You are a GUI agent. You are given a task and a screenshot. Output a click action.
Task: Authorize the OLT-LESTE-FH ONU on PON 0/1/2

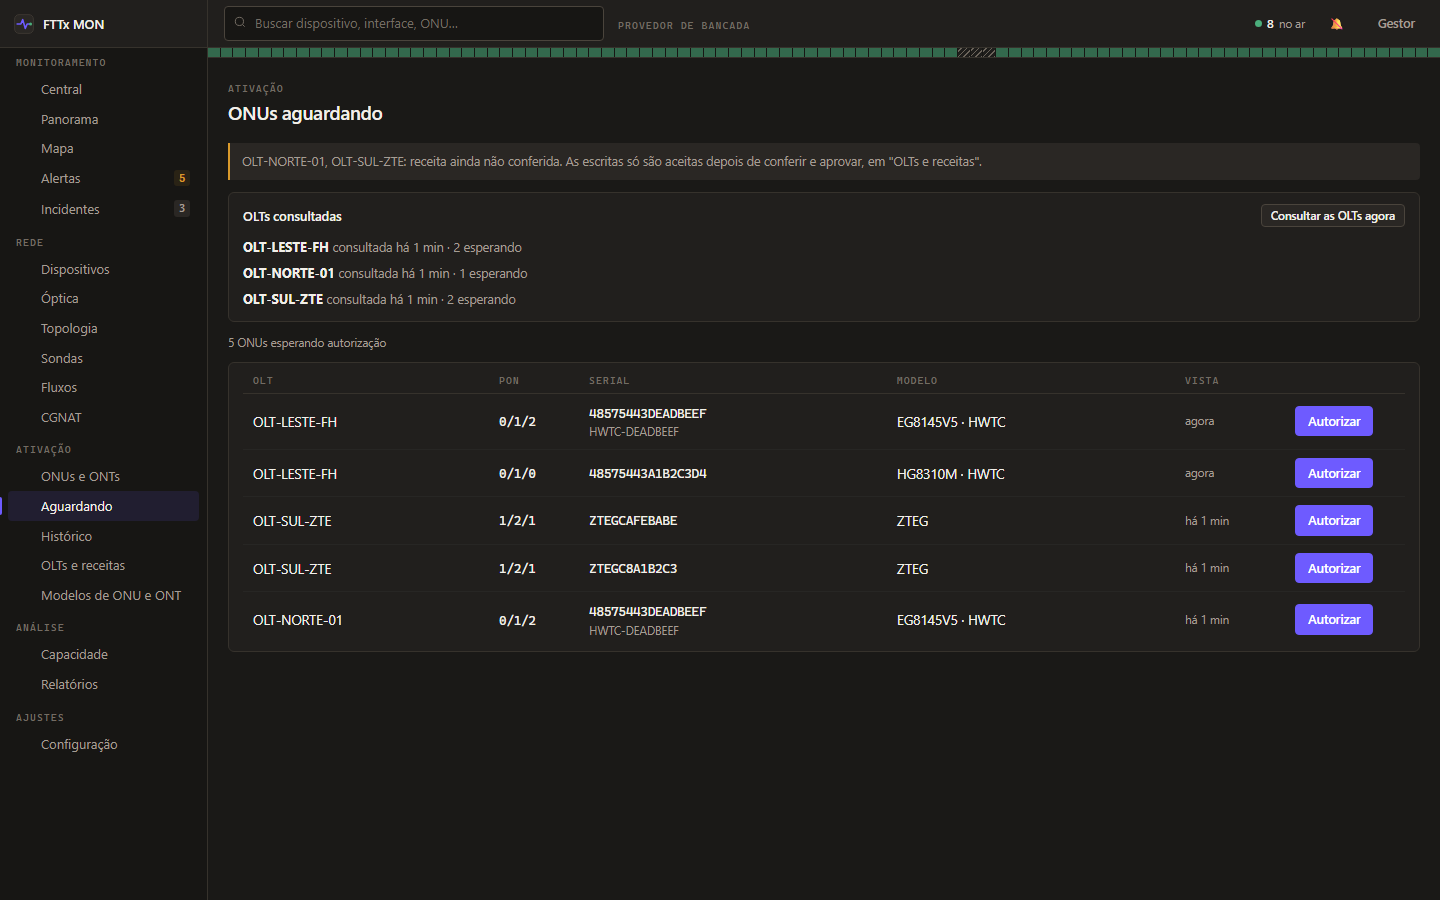[1334, 421]
